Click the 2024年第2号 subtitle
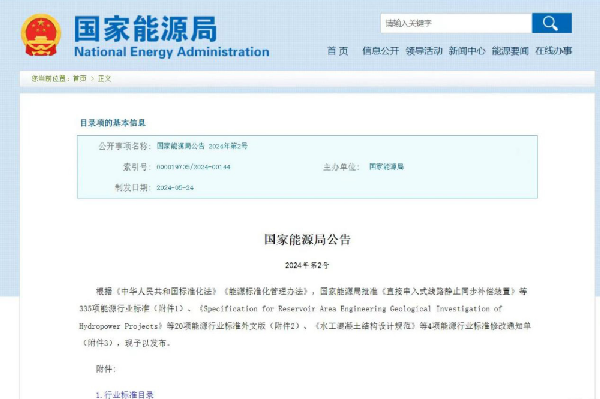The height and width of the screenshot is (399, 600). [x=307, y=265]
